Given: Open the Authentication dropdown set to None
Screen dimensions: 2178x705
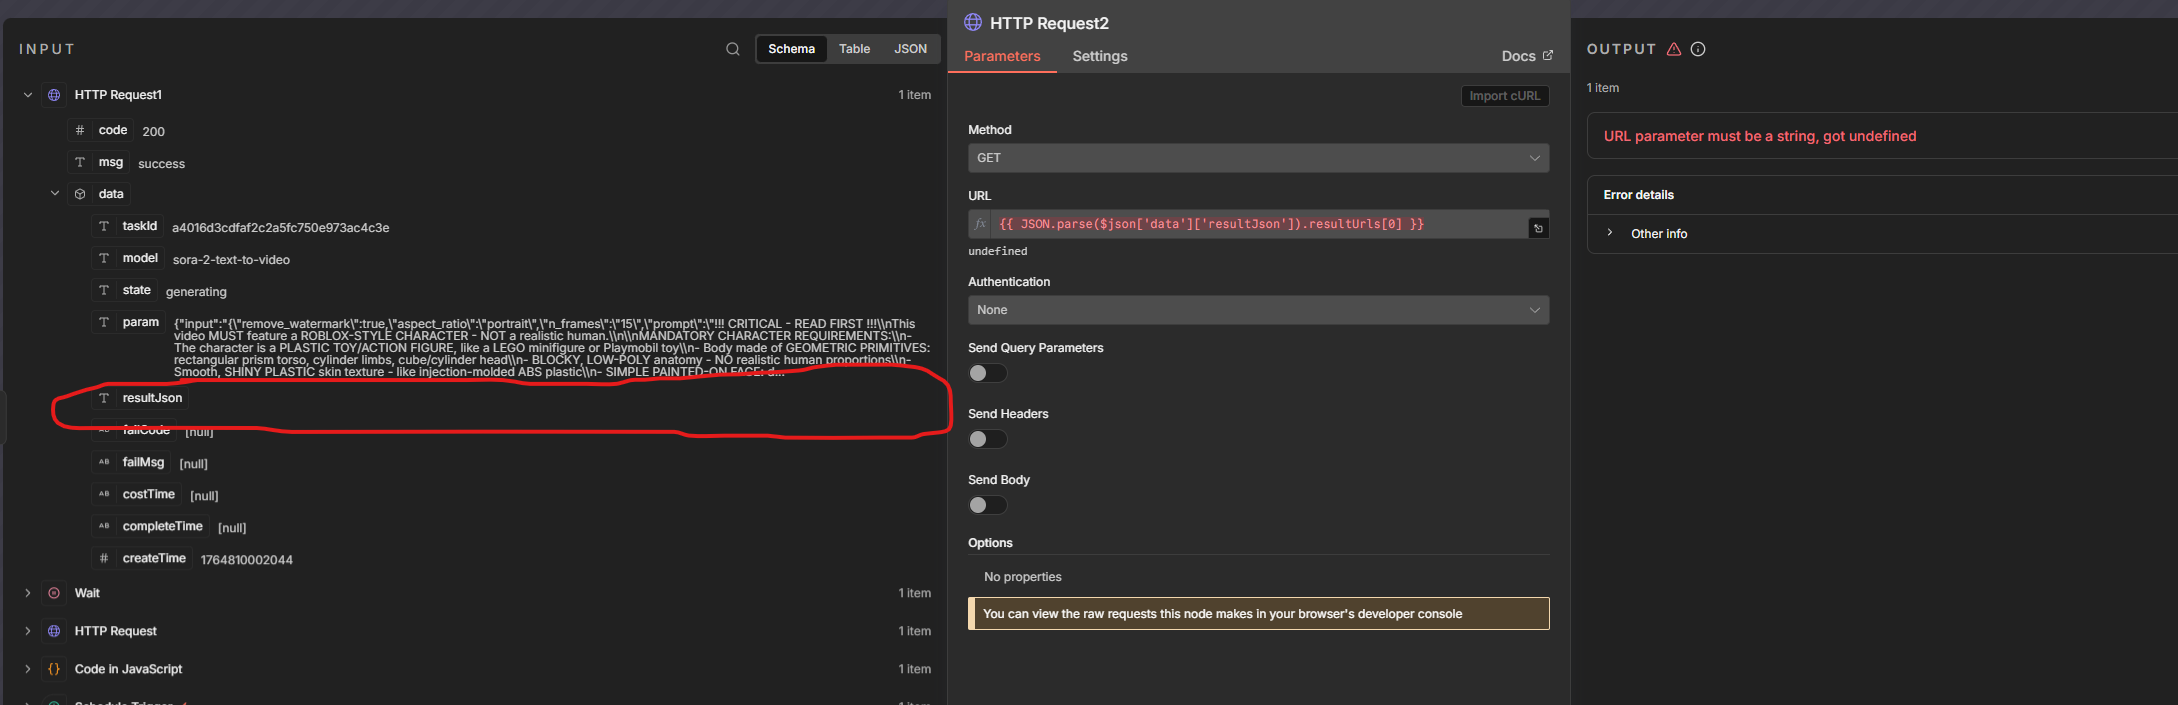Looking at the screenshot, I should 1257,310.
